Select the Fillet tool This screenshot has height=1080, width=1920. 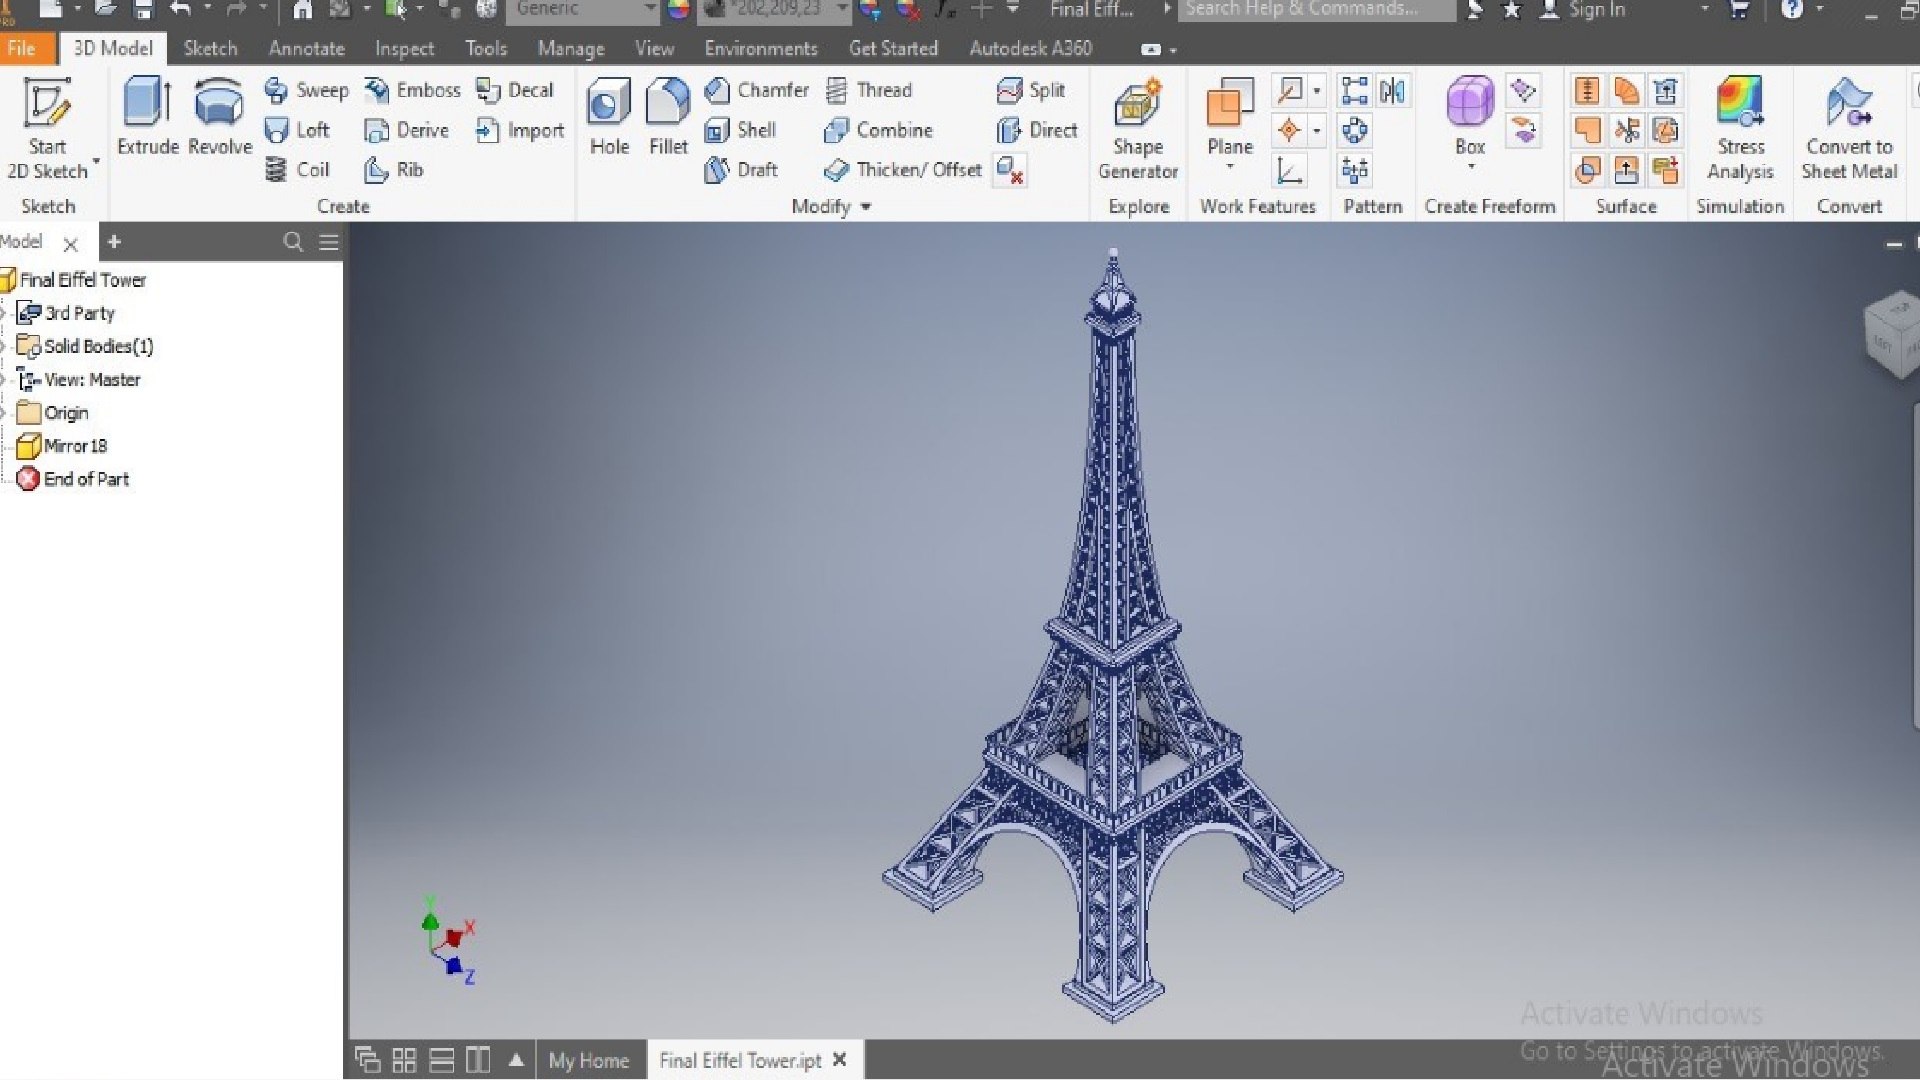668,117
